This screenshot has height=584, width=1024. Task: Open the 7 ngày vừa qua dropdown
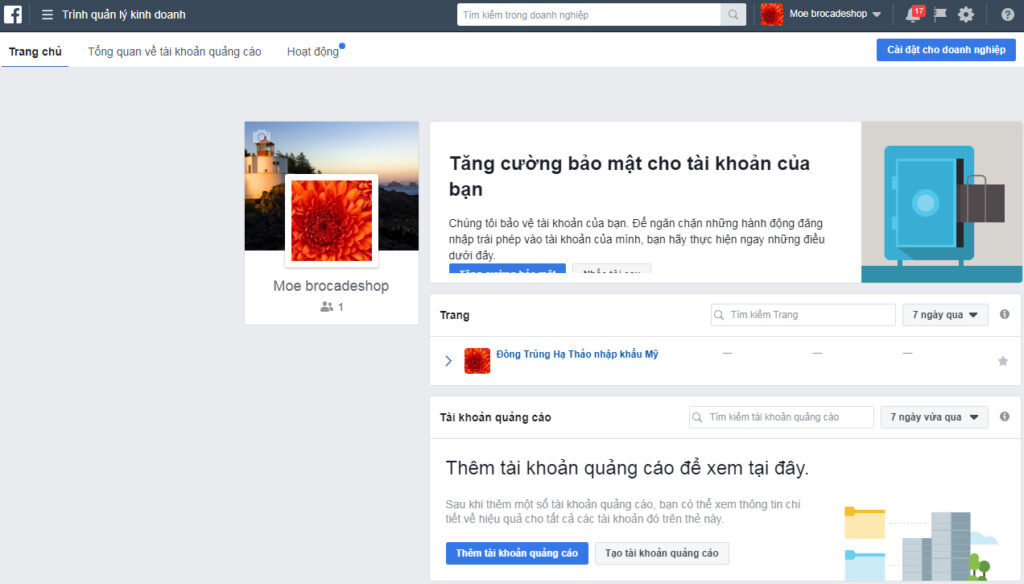pos(934,417)
